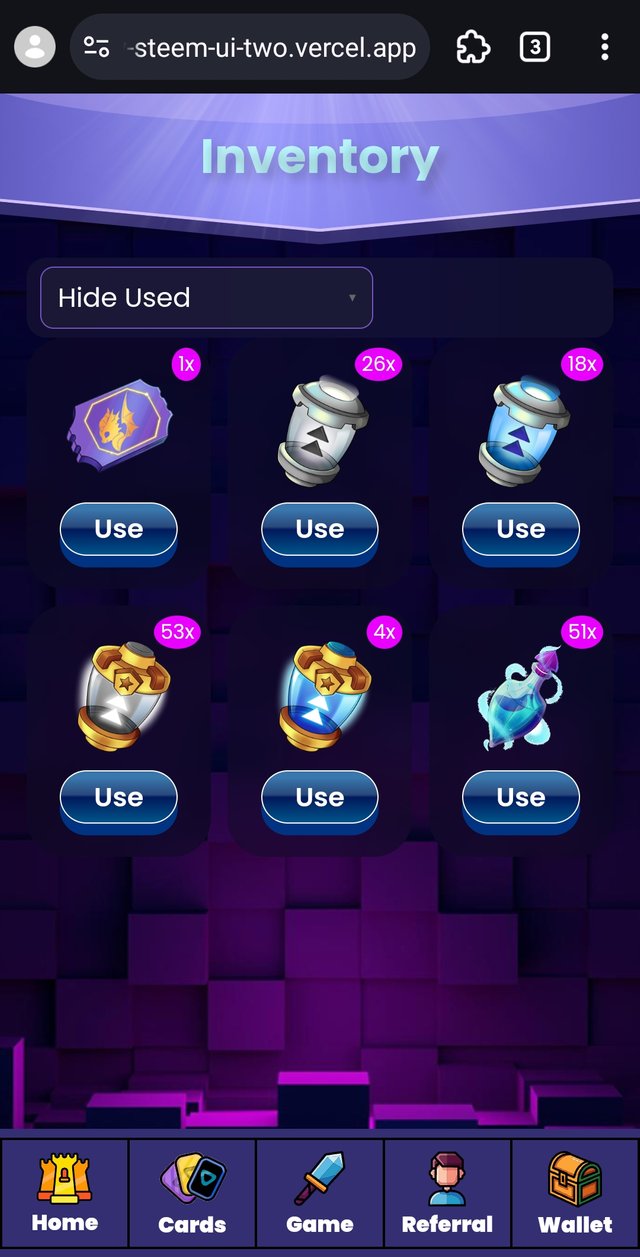Click the dropdown arrow next to Hide Used

click(352, 298)
